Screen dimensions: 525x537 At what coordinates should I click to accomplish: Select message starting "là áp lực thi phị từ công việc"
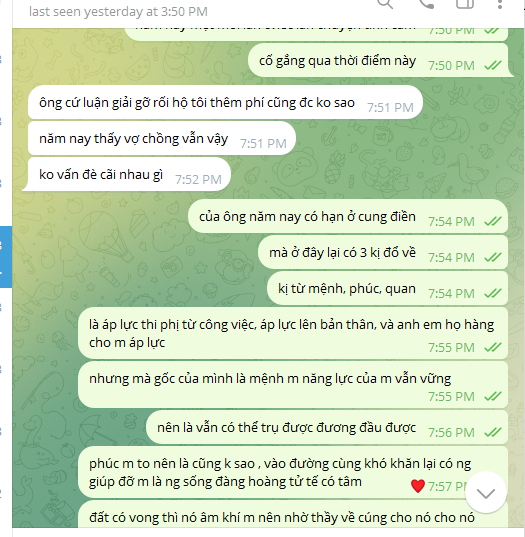[x=293, y=334]
